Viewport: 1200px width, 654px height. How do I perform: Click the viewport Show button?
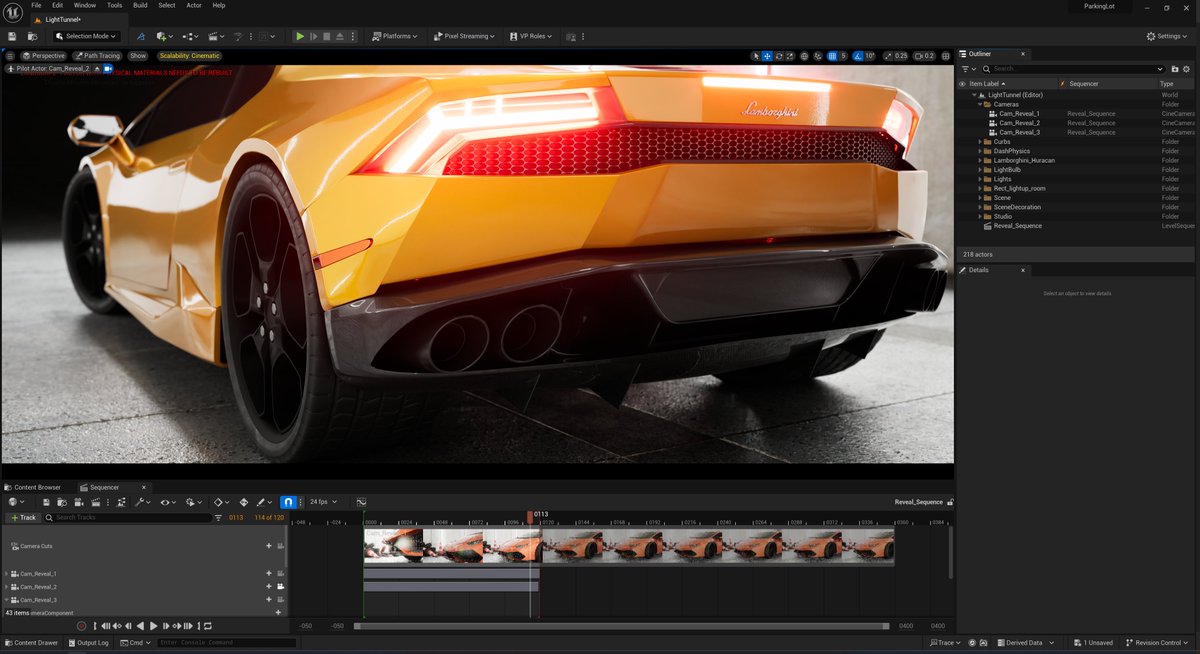[x=138, y=56]
